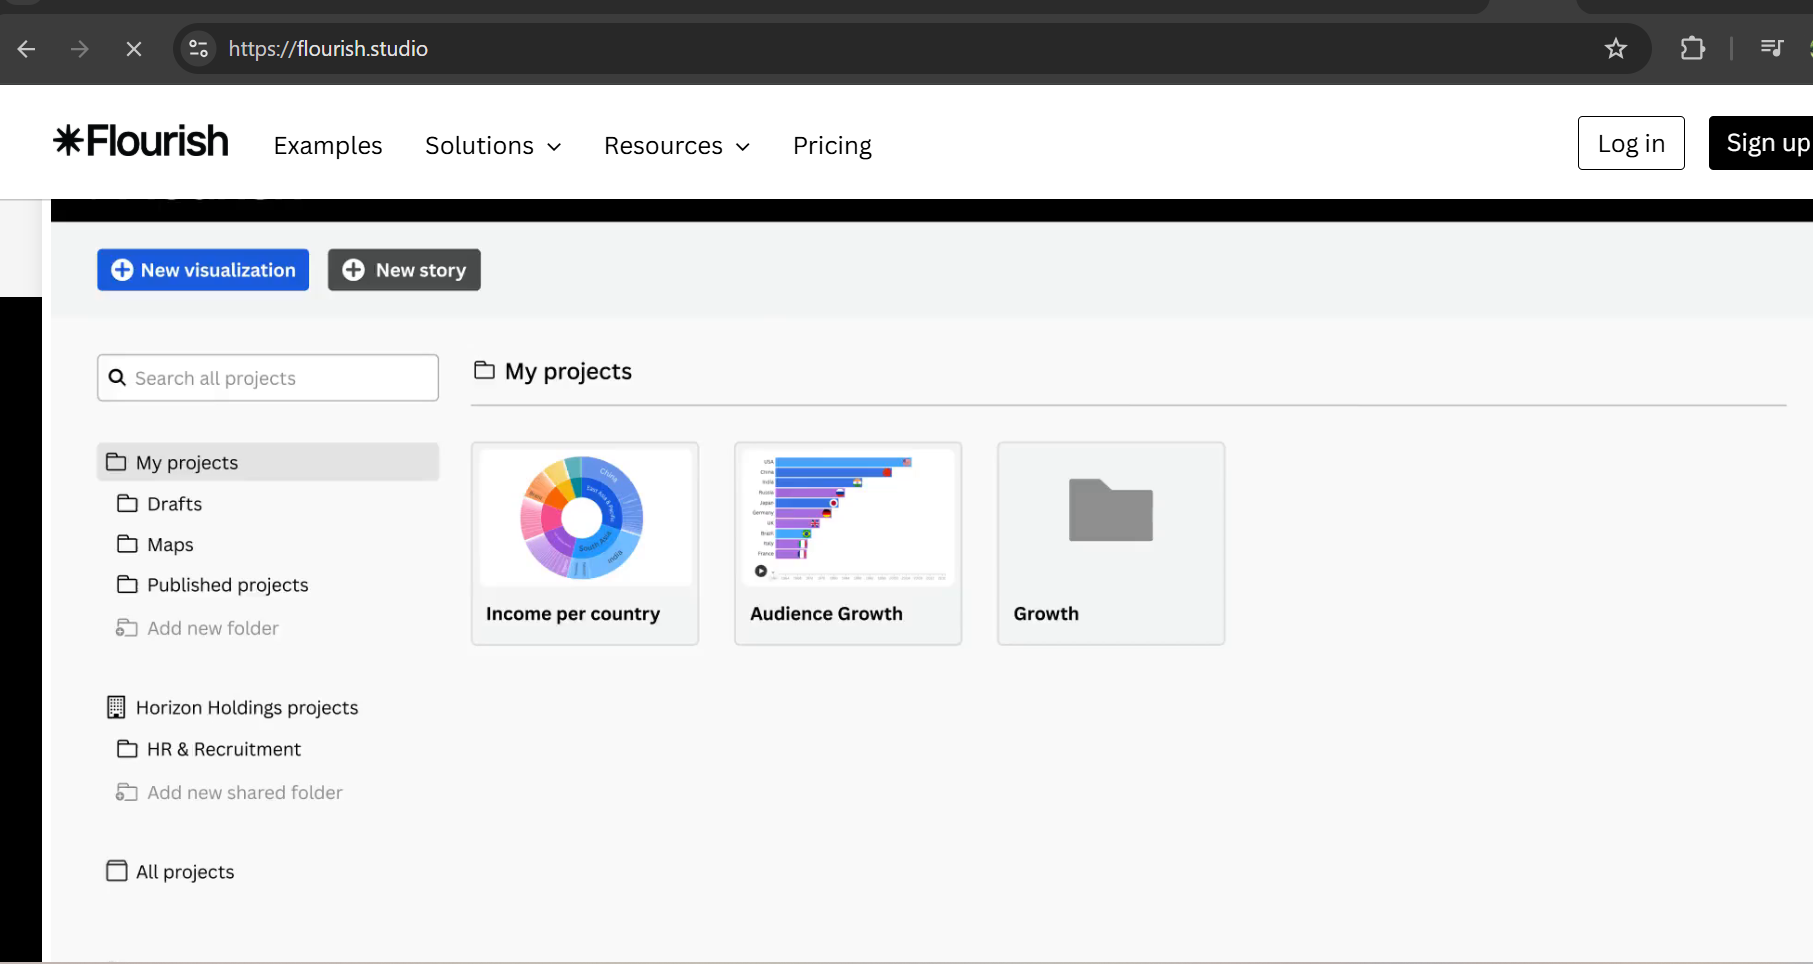Click the folder icon beside Maps
1813x964 pixels.
127,544
